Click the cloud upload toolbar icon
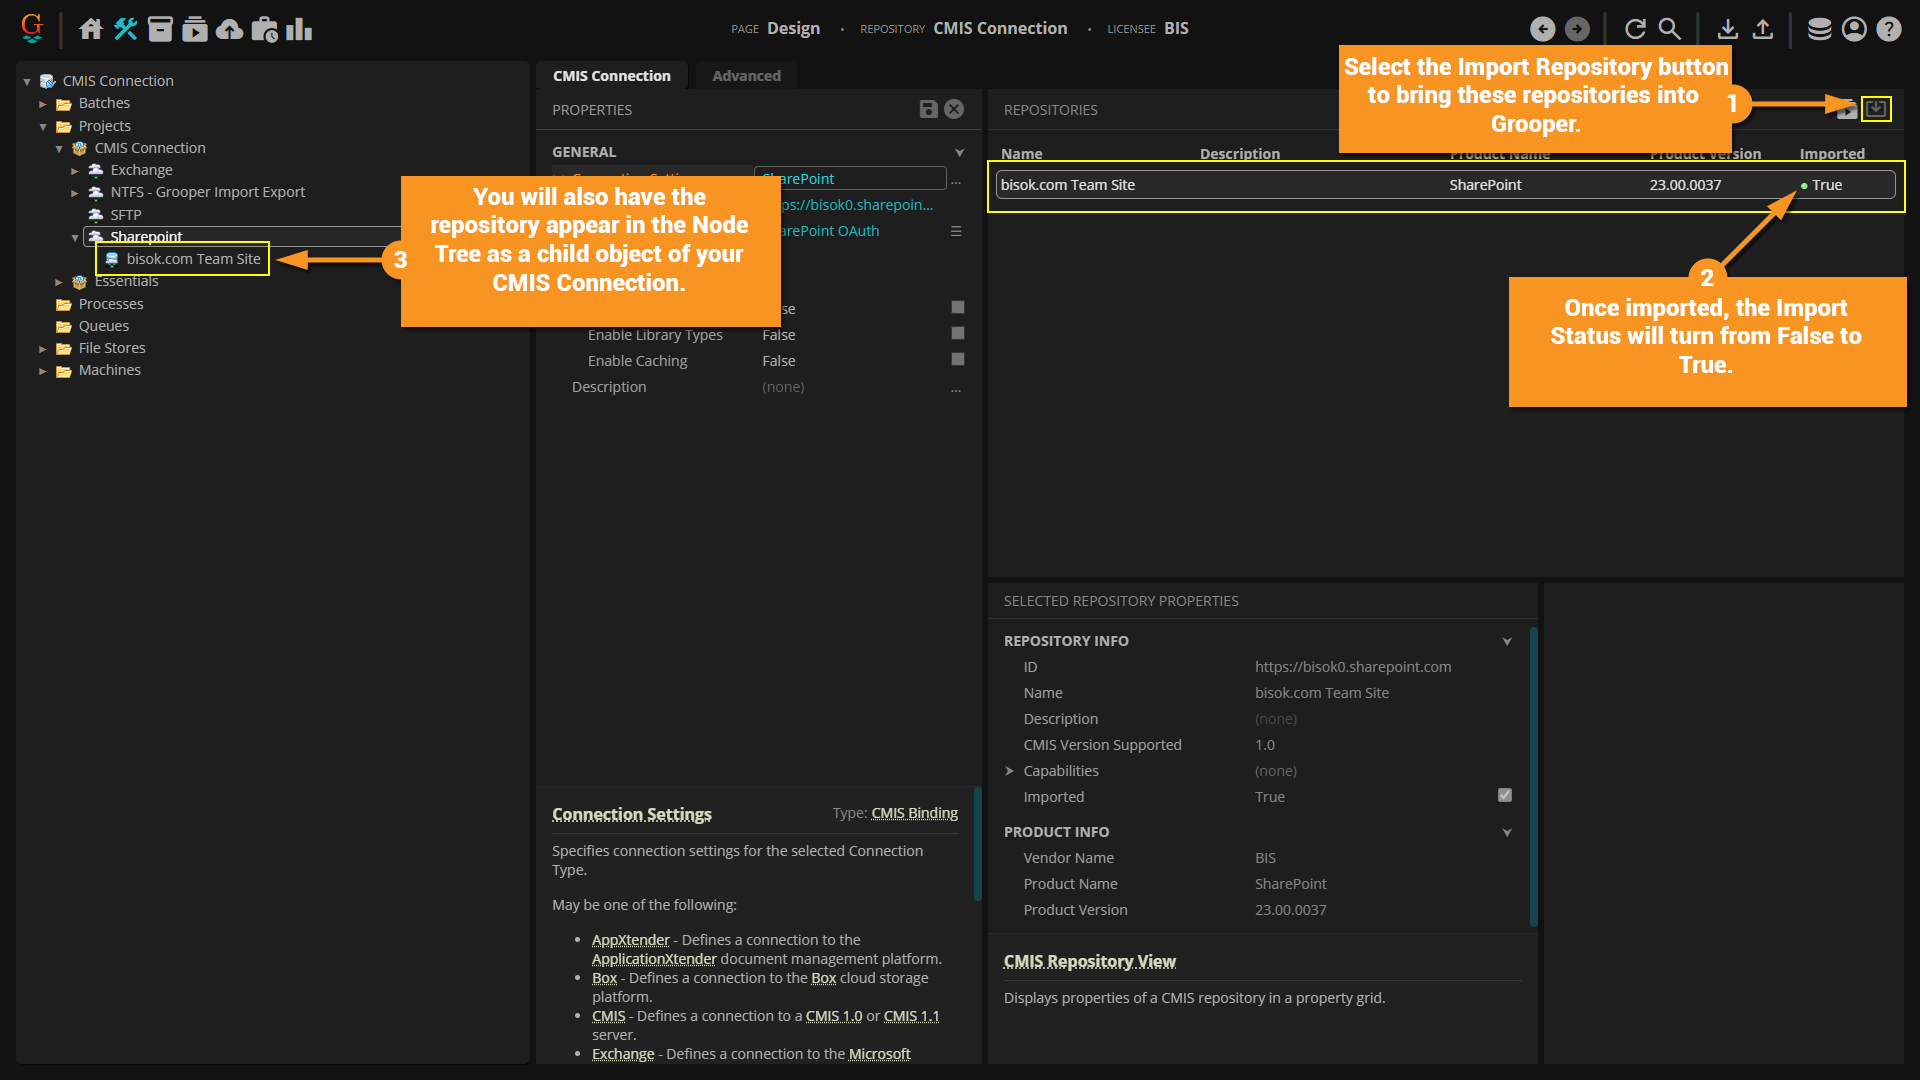This screenshot has width=1920, height=1080. click(229, 29)
